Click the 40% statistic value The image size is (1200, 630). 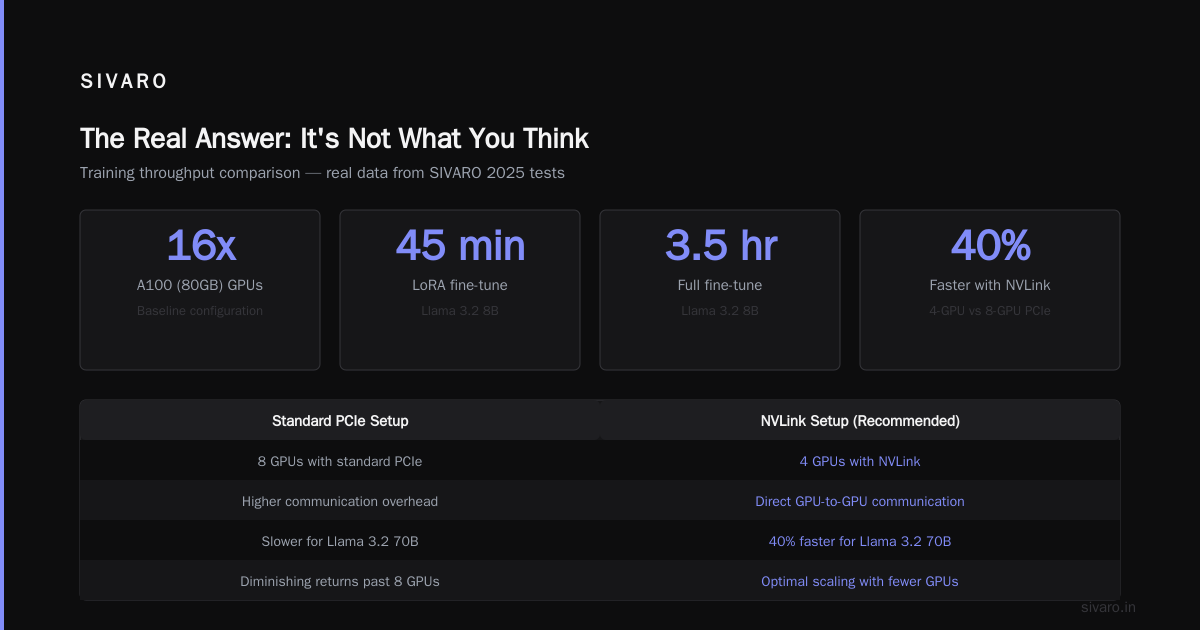(990, 245)
